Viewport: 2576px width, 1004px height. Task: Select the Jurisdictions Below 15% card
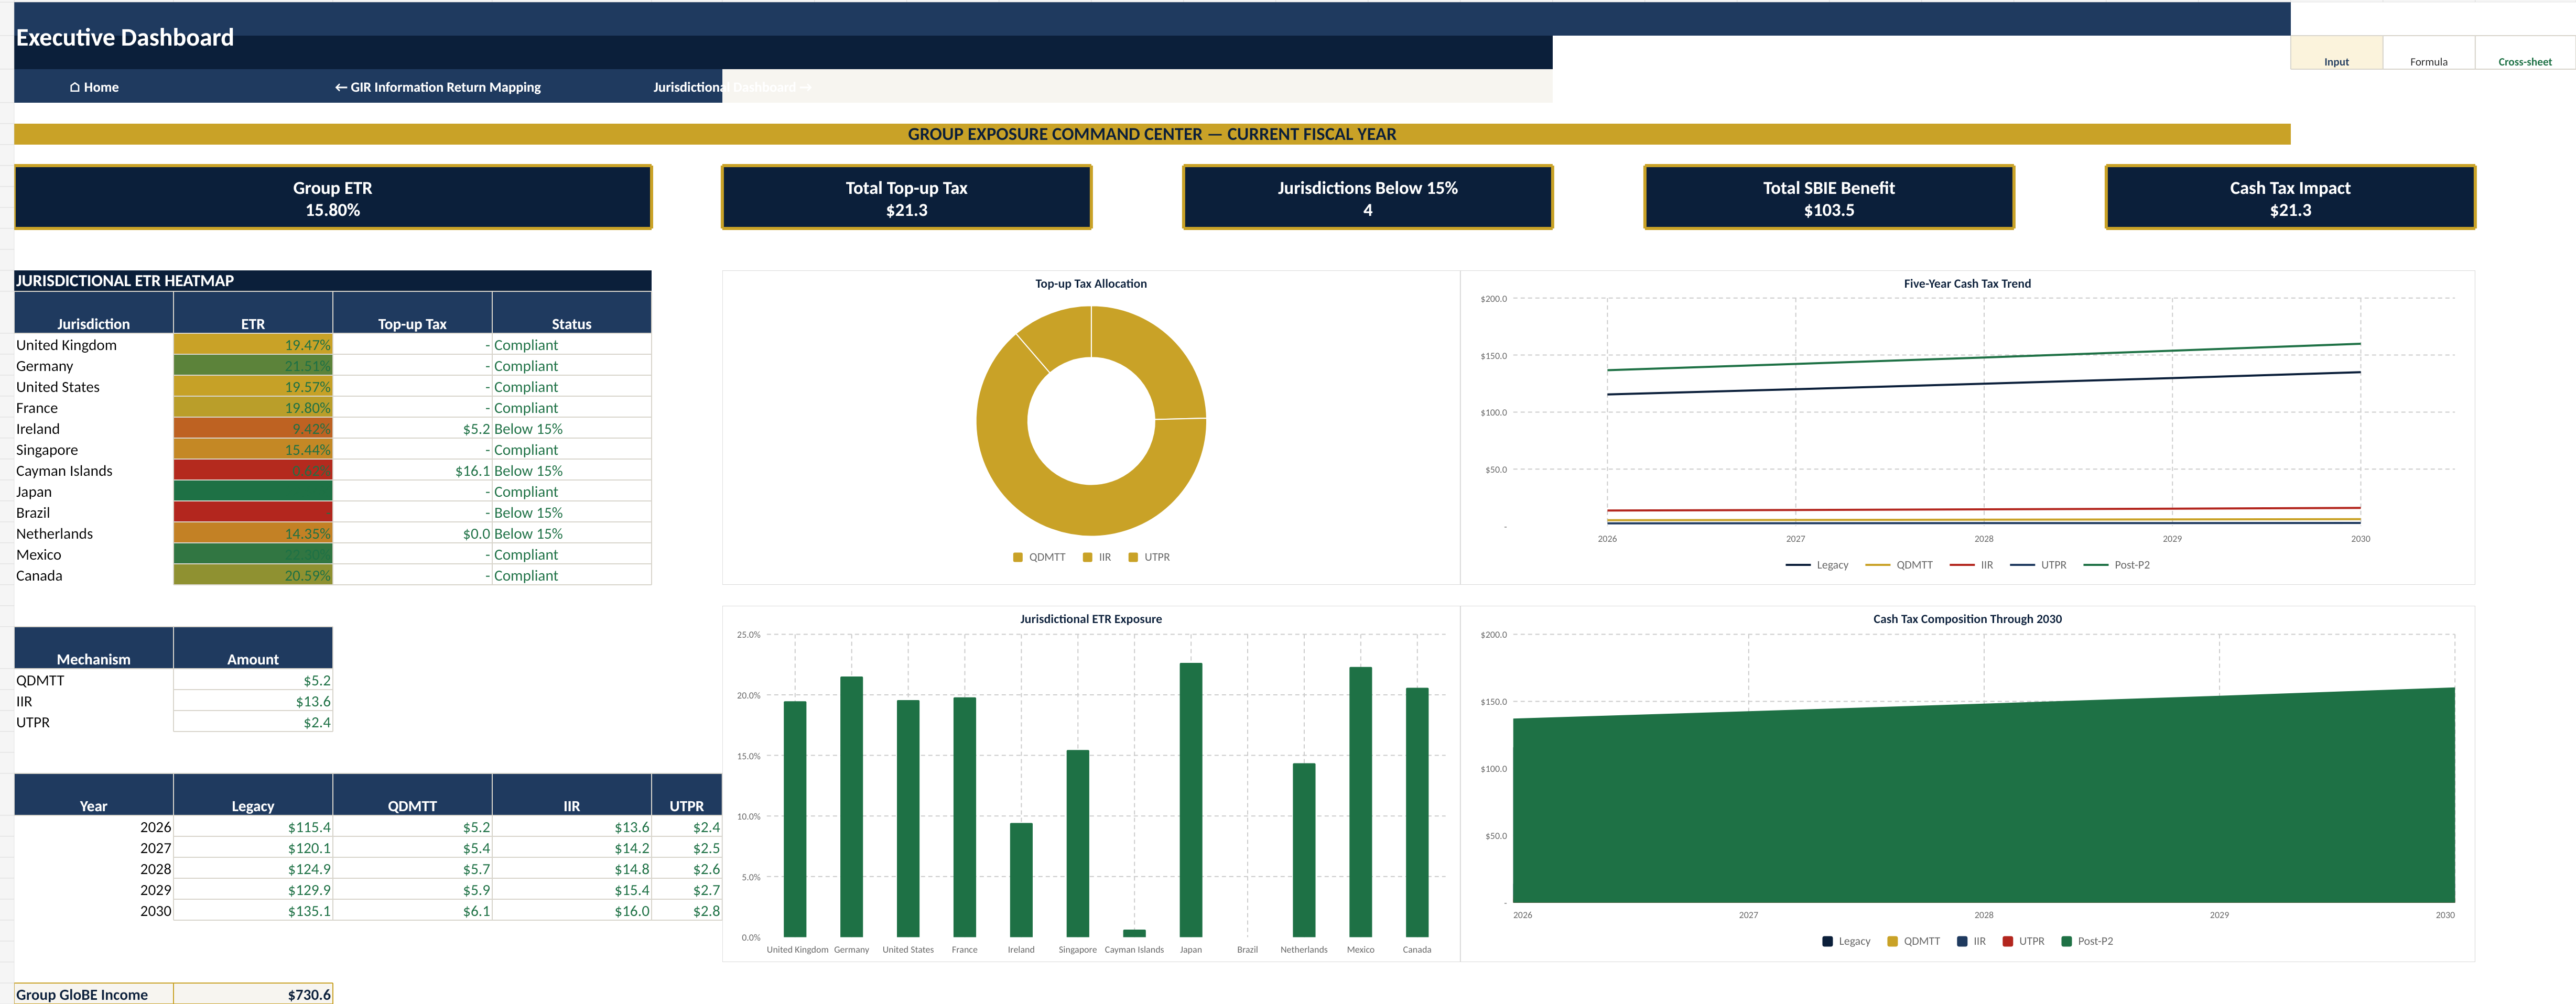(x=1367, y=198)
